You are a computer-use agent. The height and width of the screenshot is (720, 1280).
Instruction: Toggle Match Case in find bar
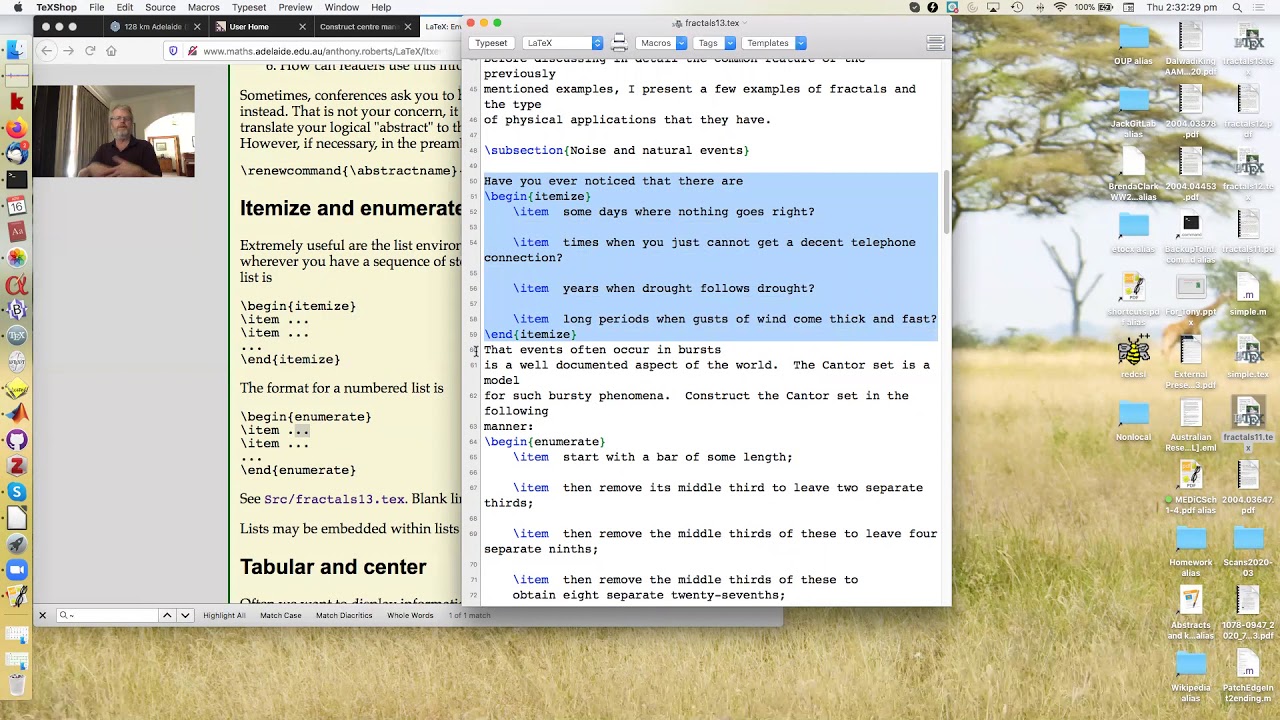click(x=280, y=615)
